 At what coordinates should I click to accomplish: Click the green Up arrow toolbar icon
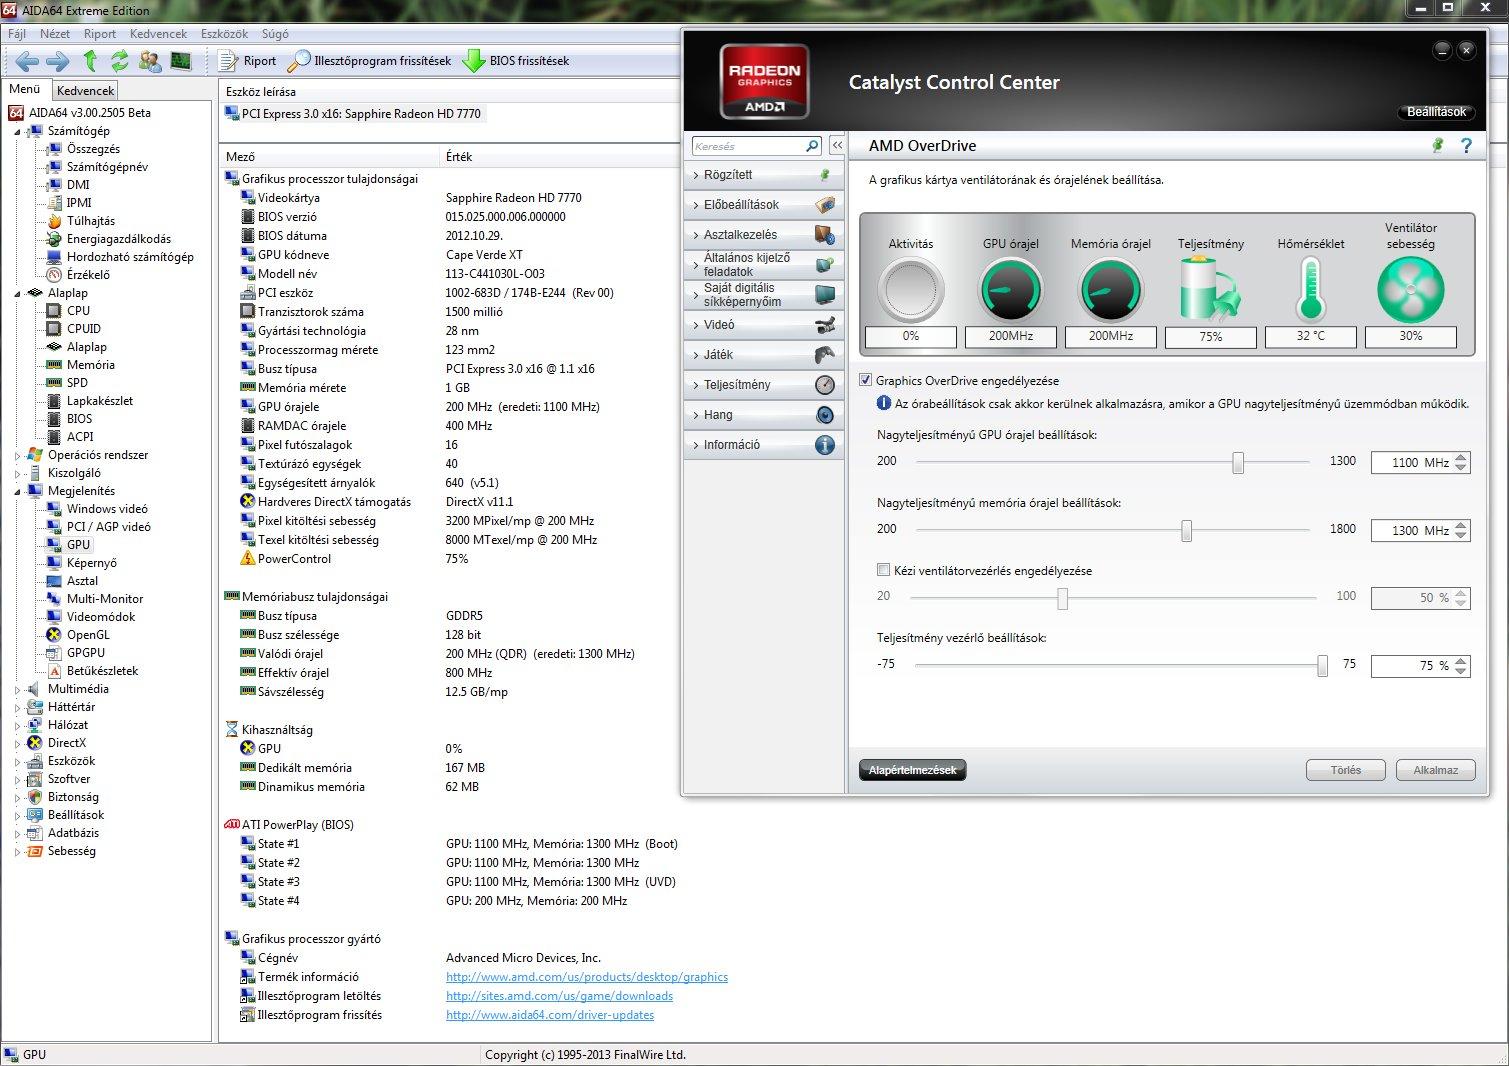coord(90,61)
